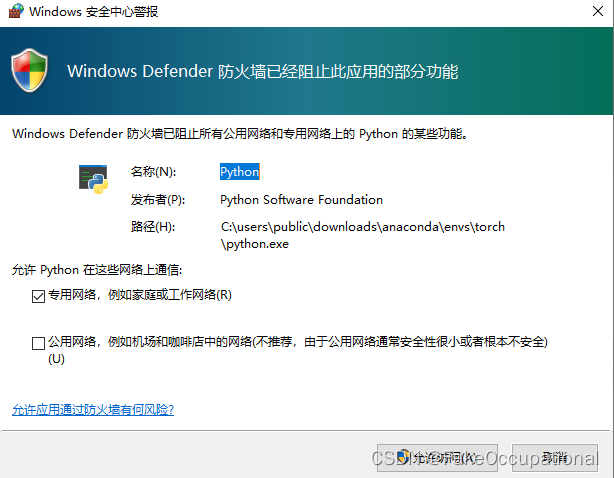
Task: Click the Windows Defender shield icon
Action: (30, 70)
